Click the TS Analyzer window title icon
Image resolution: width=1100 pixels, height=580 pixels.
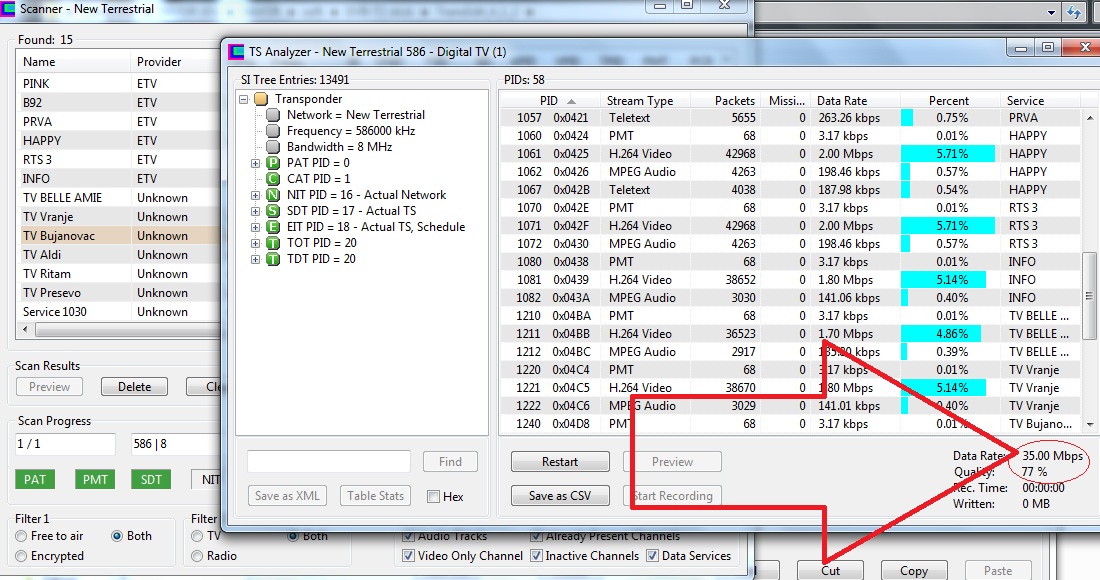237,52
